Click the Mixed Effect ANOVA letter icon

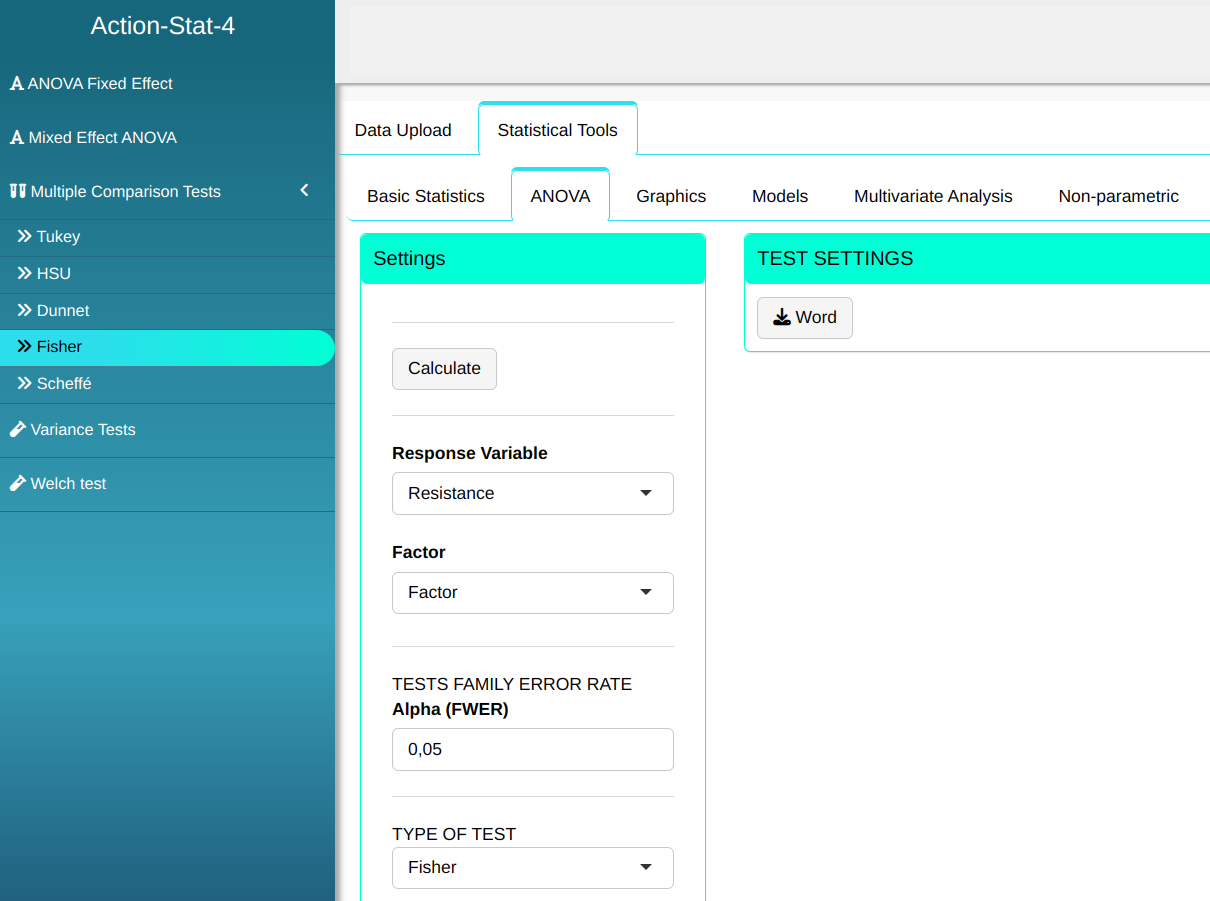16,138
